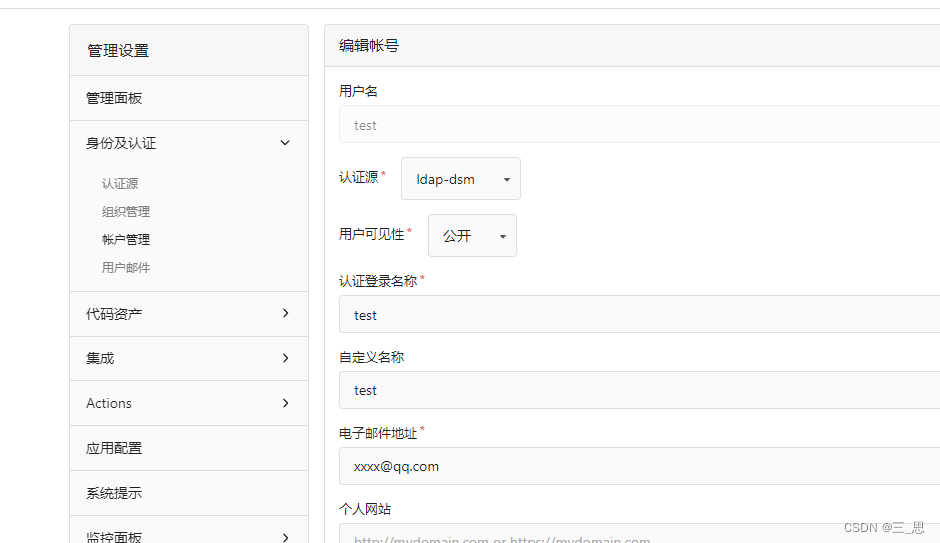Open 应用配置 in the sidebar
Image resolution: width=940 pixels, height=543 pixels.
[114, 448]
